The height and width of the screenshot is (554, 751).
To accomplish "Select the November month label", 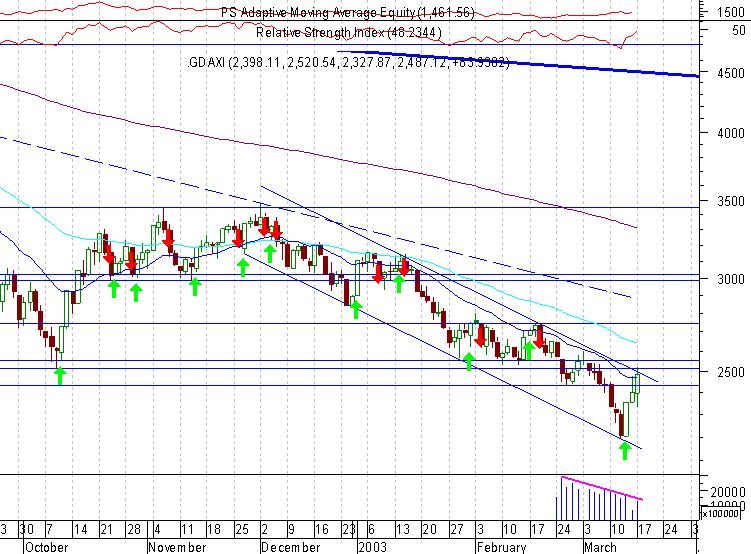I will (x=177, y=547).
